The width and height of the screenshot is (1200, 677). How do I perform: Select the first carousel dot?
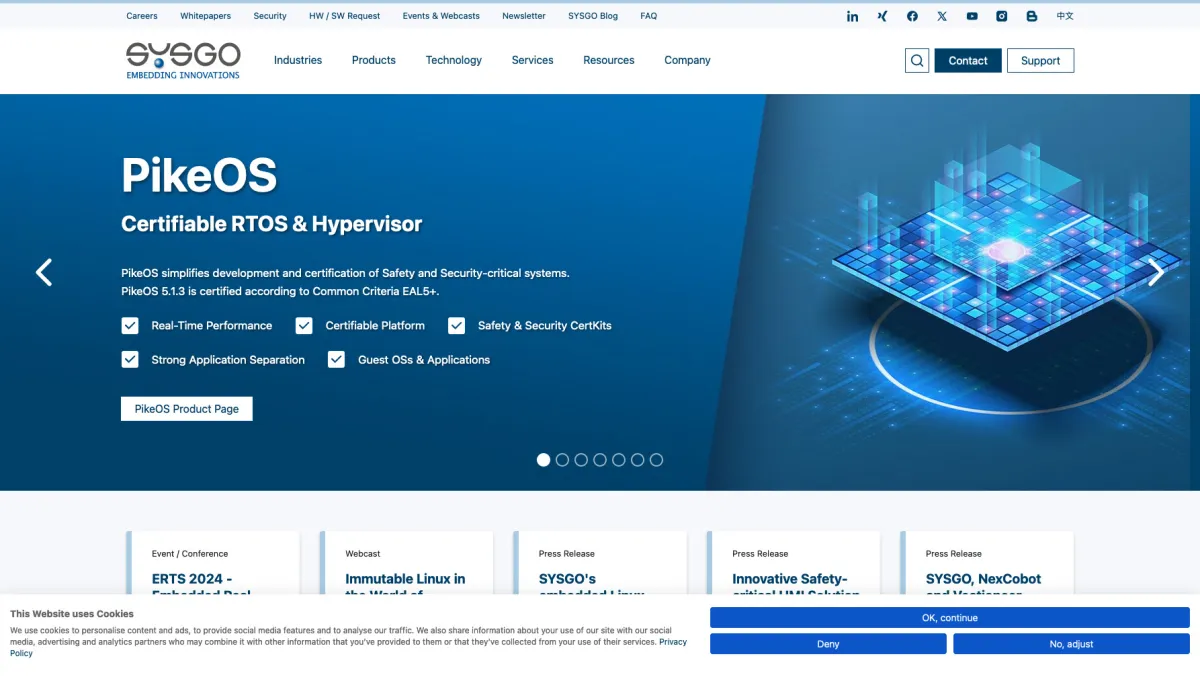pyautogui.click(x=543, y=460)
